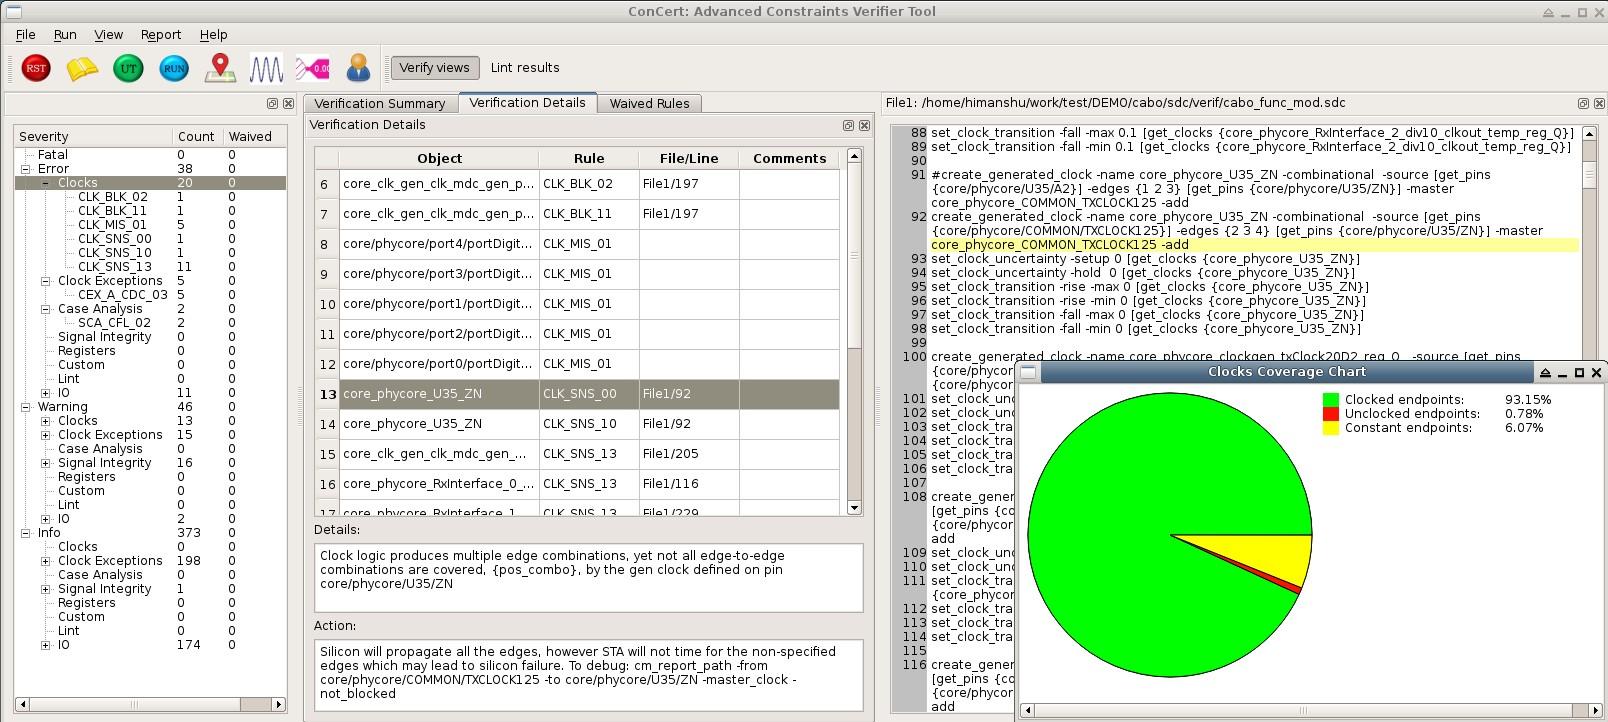Click the pink price tag icon

point(312,68)
